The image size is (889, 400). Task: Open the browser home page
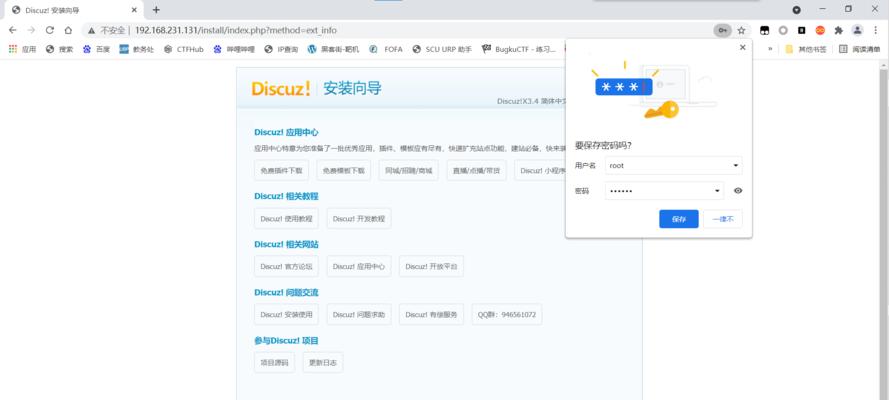click(68, 30)
